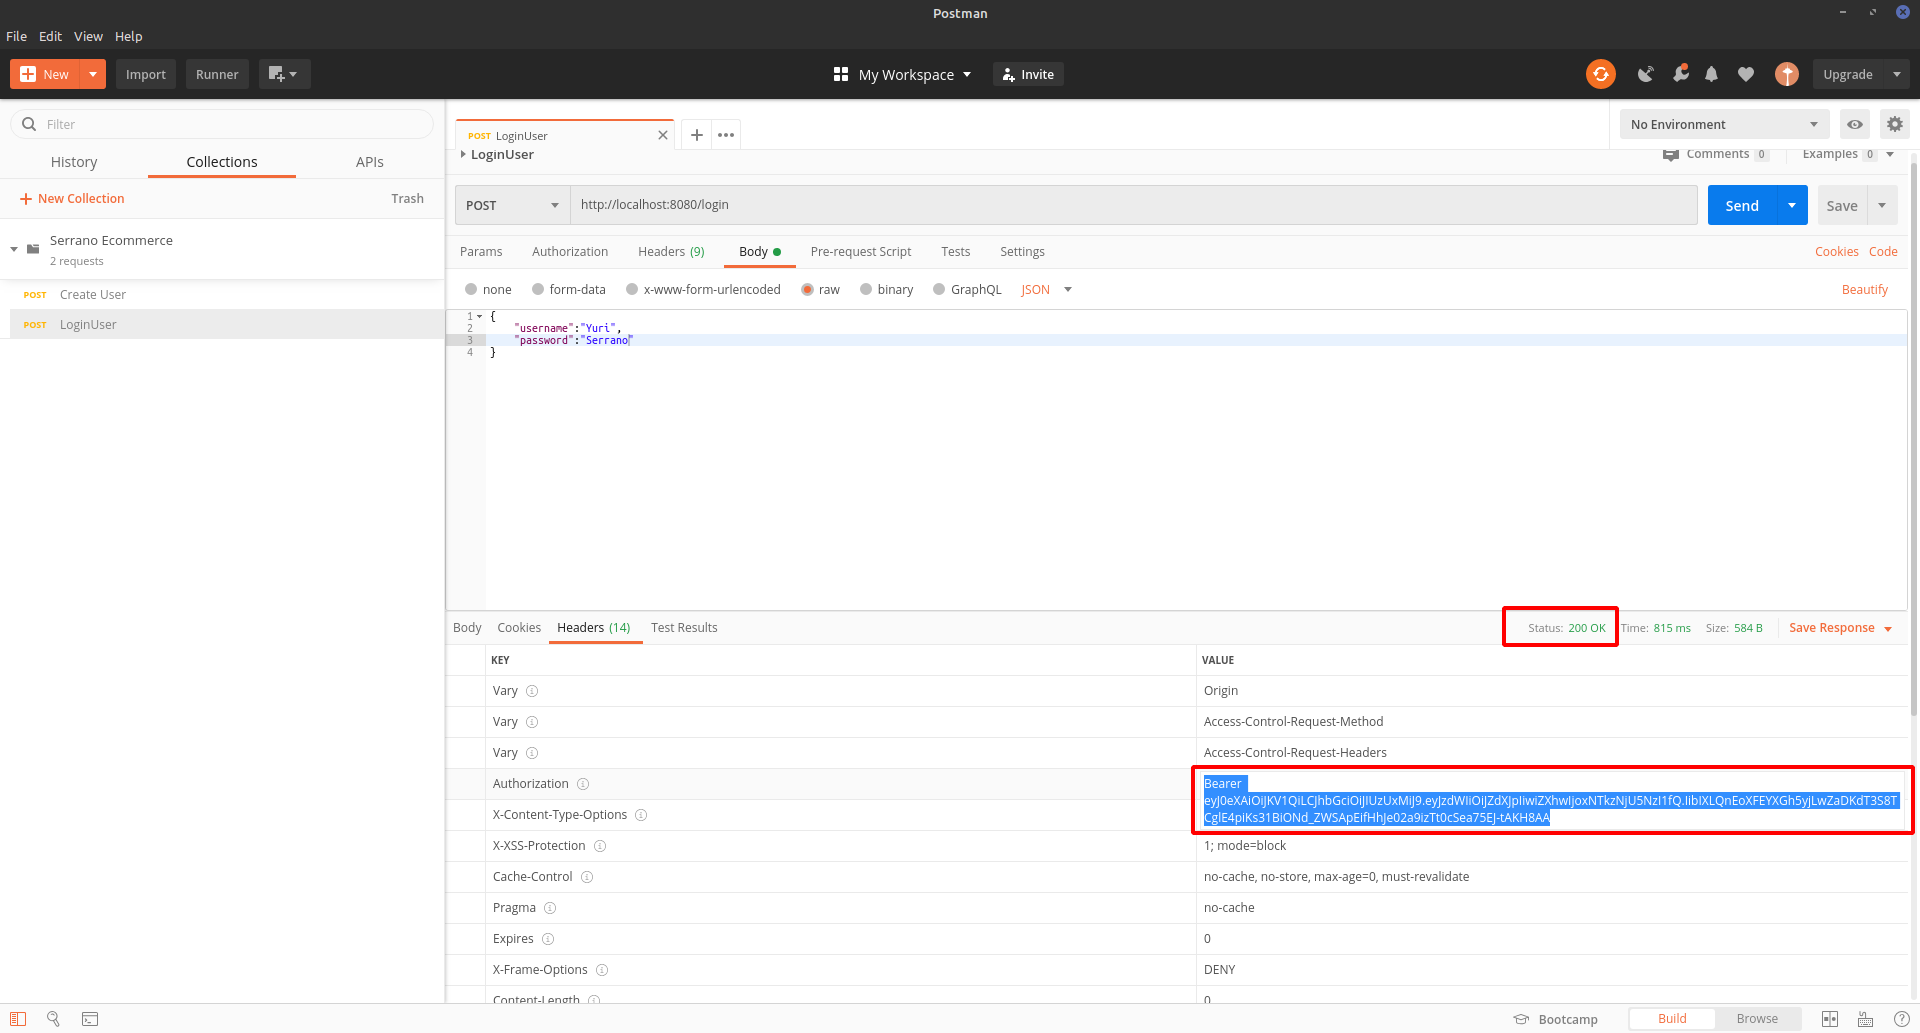This screenshot has width=1920, height=1033.
Task: Add a new request tab
Action: (697, 135)
